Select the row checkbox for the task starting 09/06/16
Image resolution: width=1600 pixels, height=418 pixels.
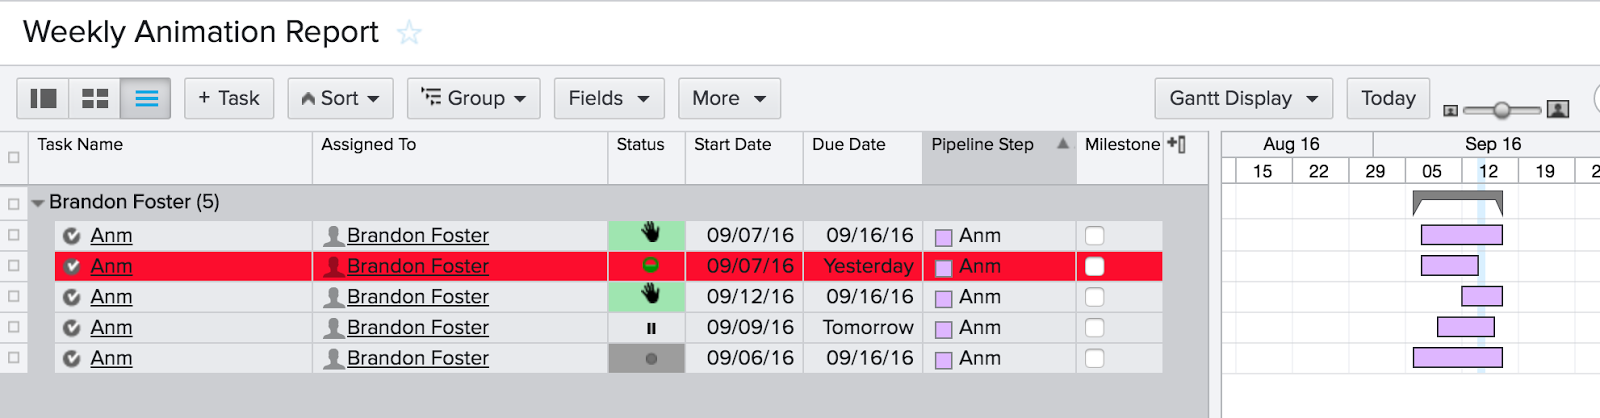pyautogui.click(x=13, y=358)
